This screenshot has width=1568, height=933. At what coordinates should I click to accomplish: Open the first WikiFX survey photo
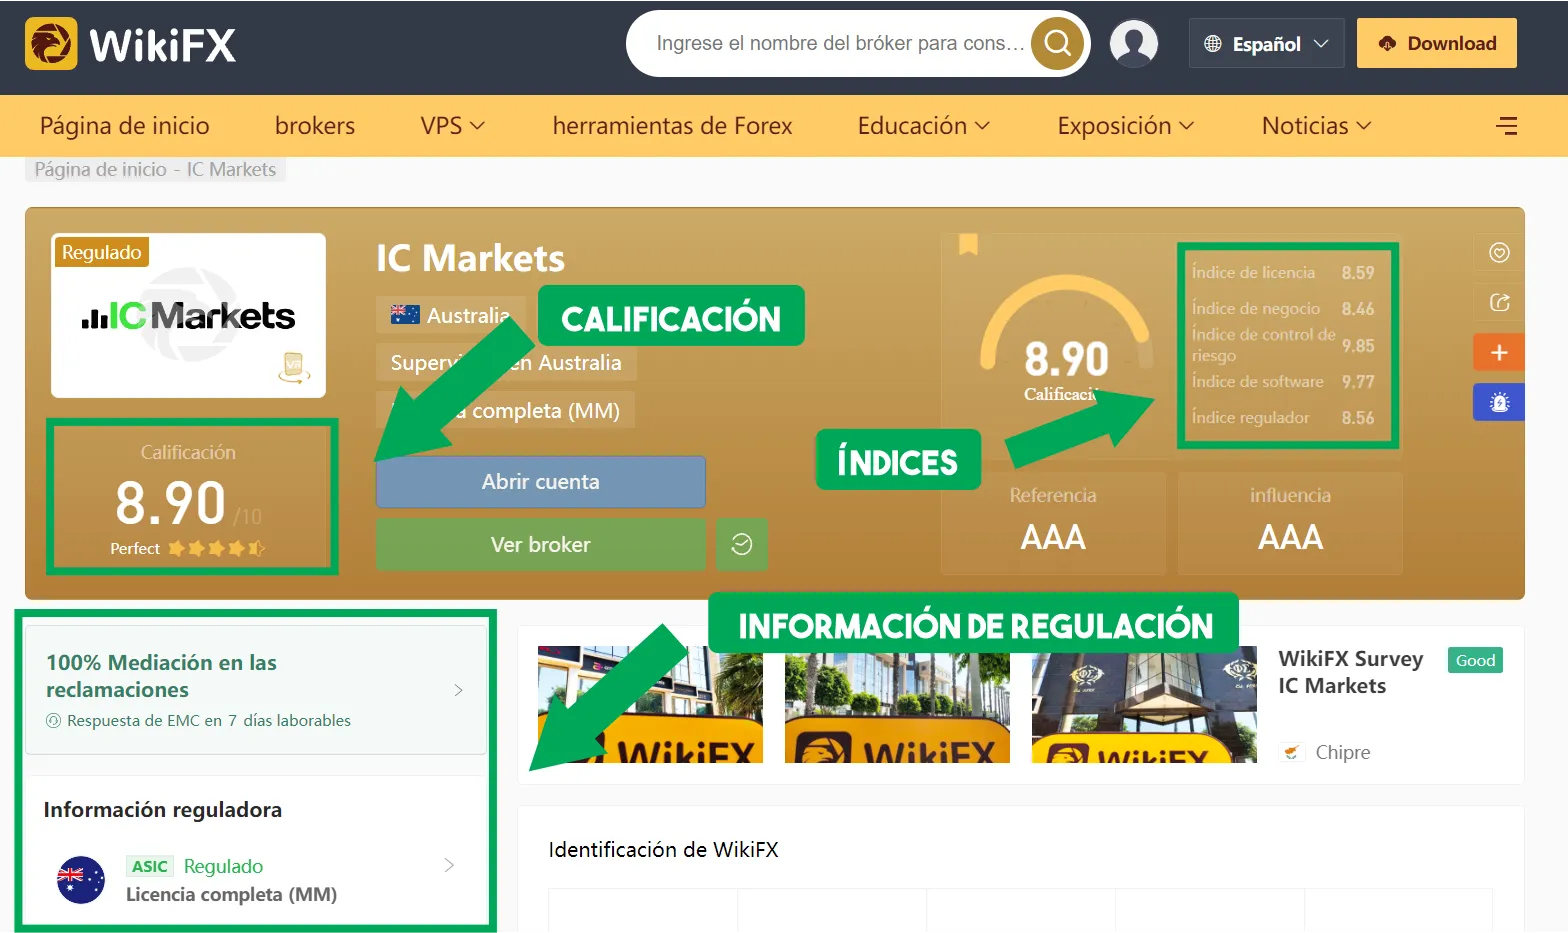pyautogui.click(x=650, y=705)
